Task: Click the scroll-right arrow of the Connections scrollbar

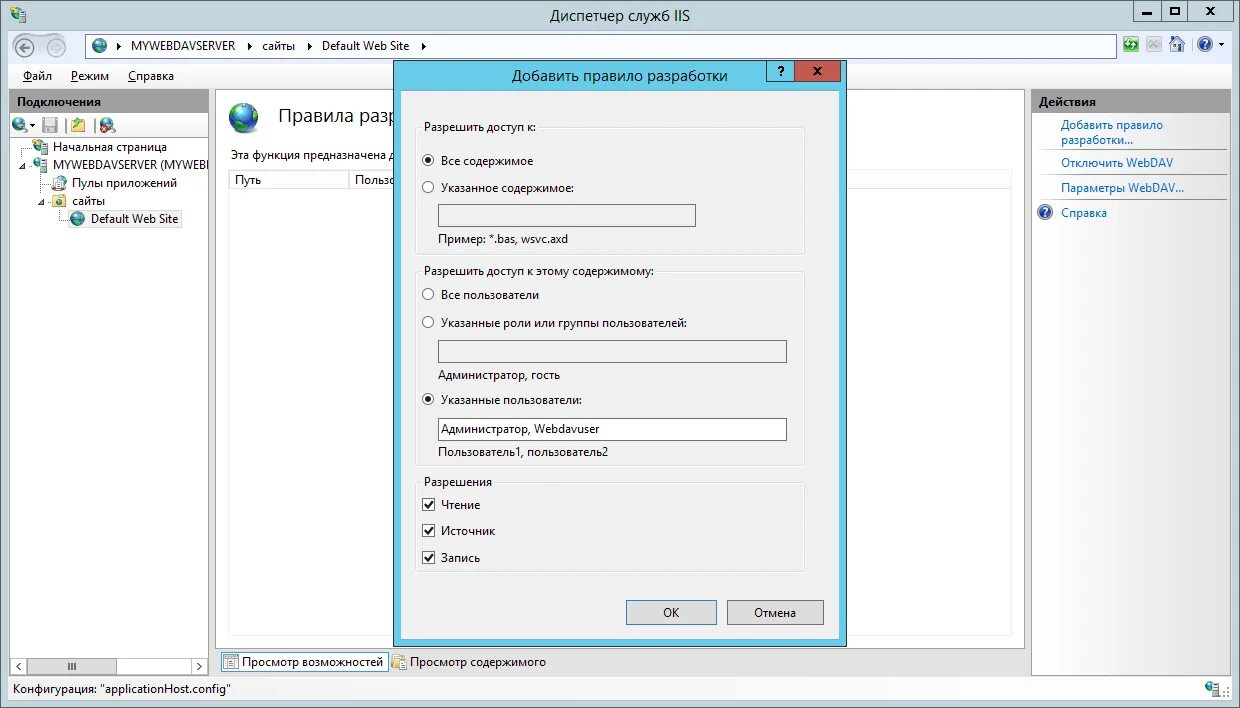Action: click(198, 666)
